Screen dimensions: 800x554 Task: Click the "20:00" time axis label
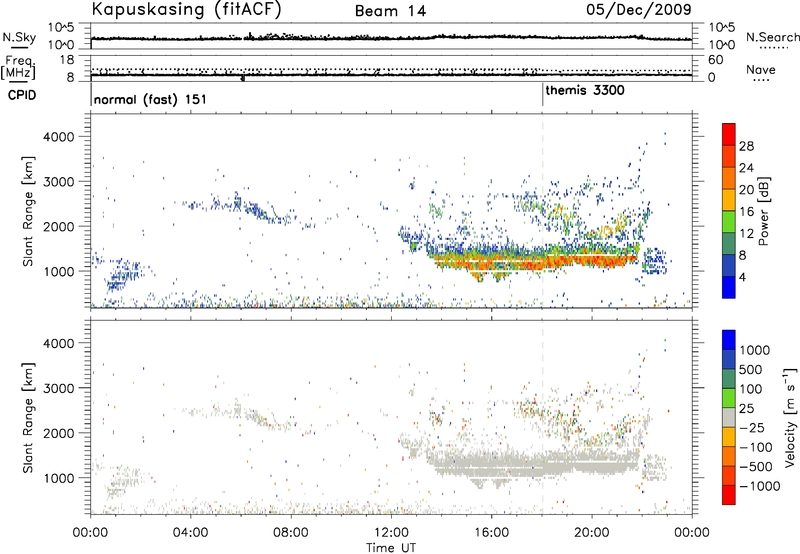point(592,532)
